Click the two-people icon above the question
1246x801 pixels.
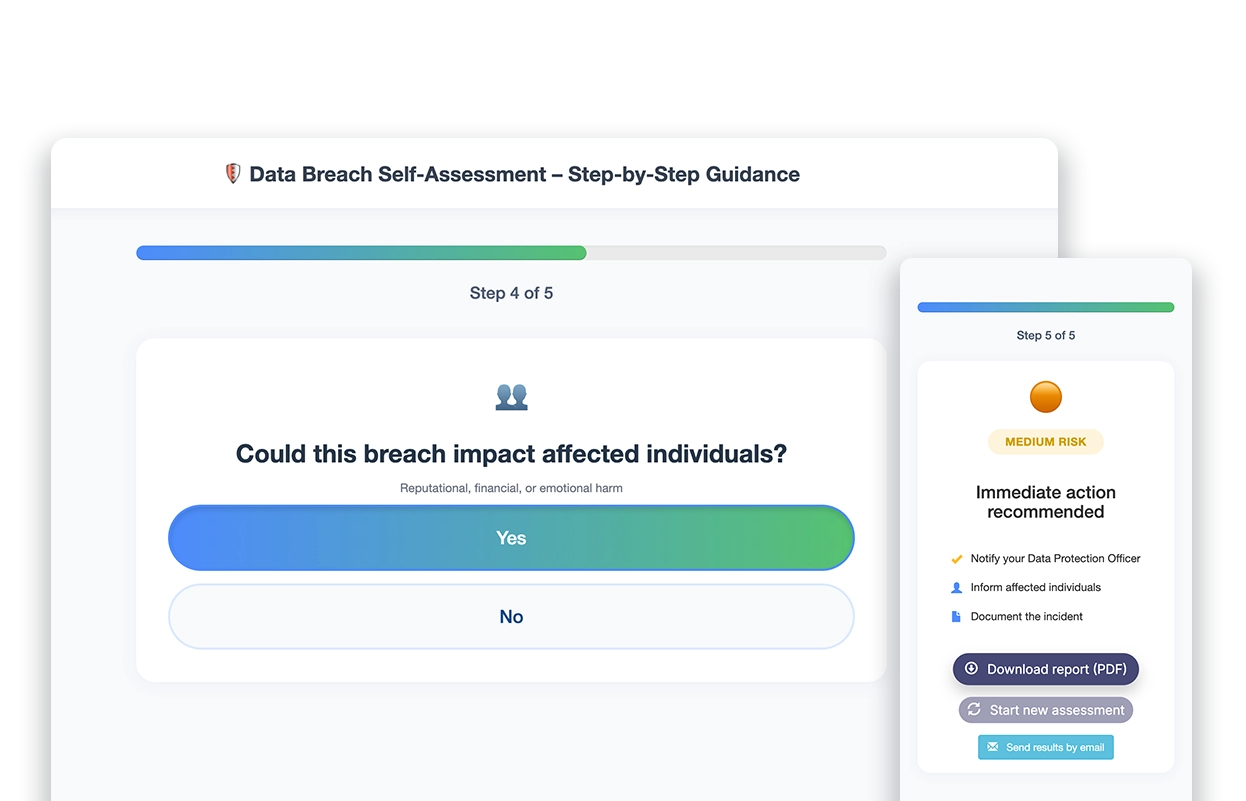click(511, 397)
